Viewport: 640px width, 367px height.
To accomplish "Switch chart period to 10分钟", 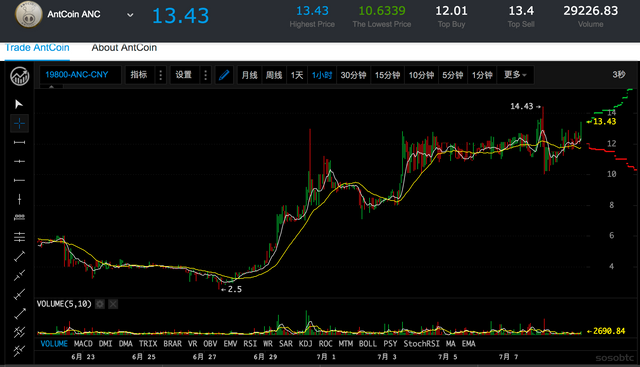I will [x=421, y=75].
